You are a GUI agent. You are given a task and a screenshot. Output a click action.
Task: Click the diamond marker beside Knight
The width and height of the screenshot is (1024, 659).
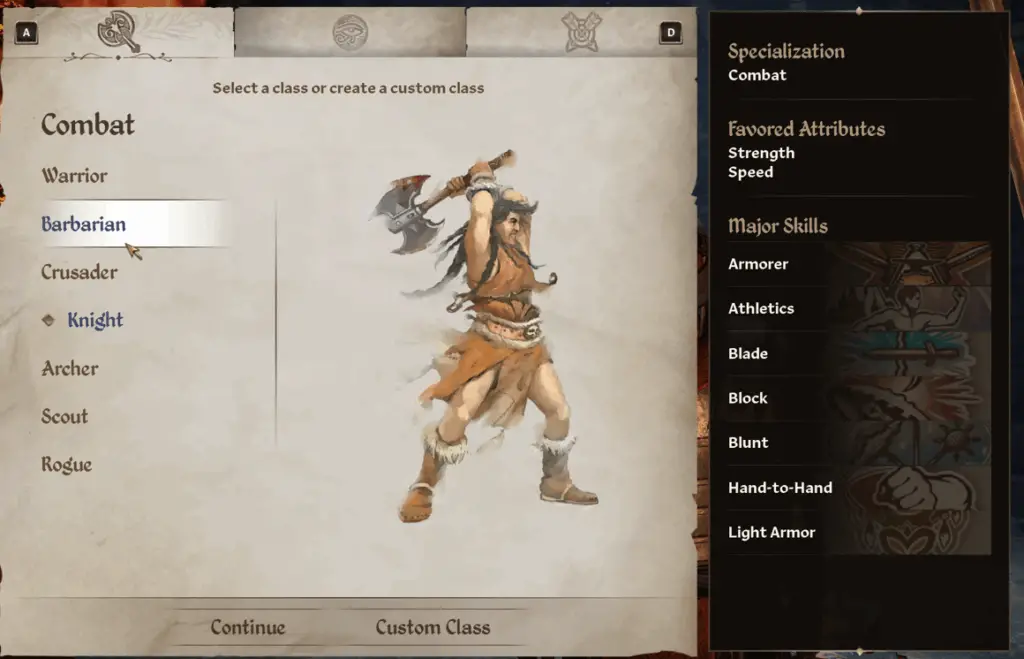[x=48, y=320]
